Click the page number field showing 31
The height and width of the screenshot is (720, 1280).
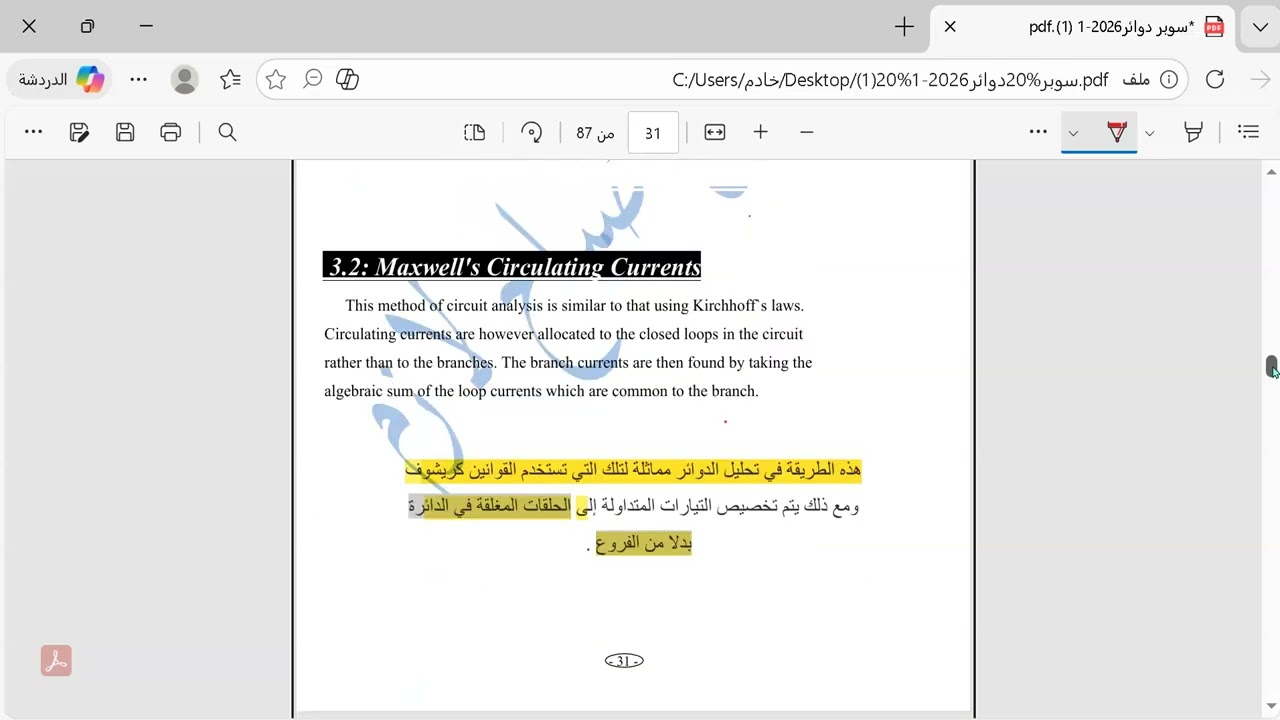pyautogui.click(x=653, y=133)
